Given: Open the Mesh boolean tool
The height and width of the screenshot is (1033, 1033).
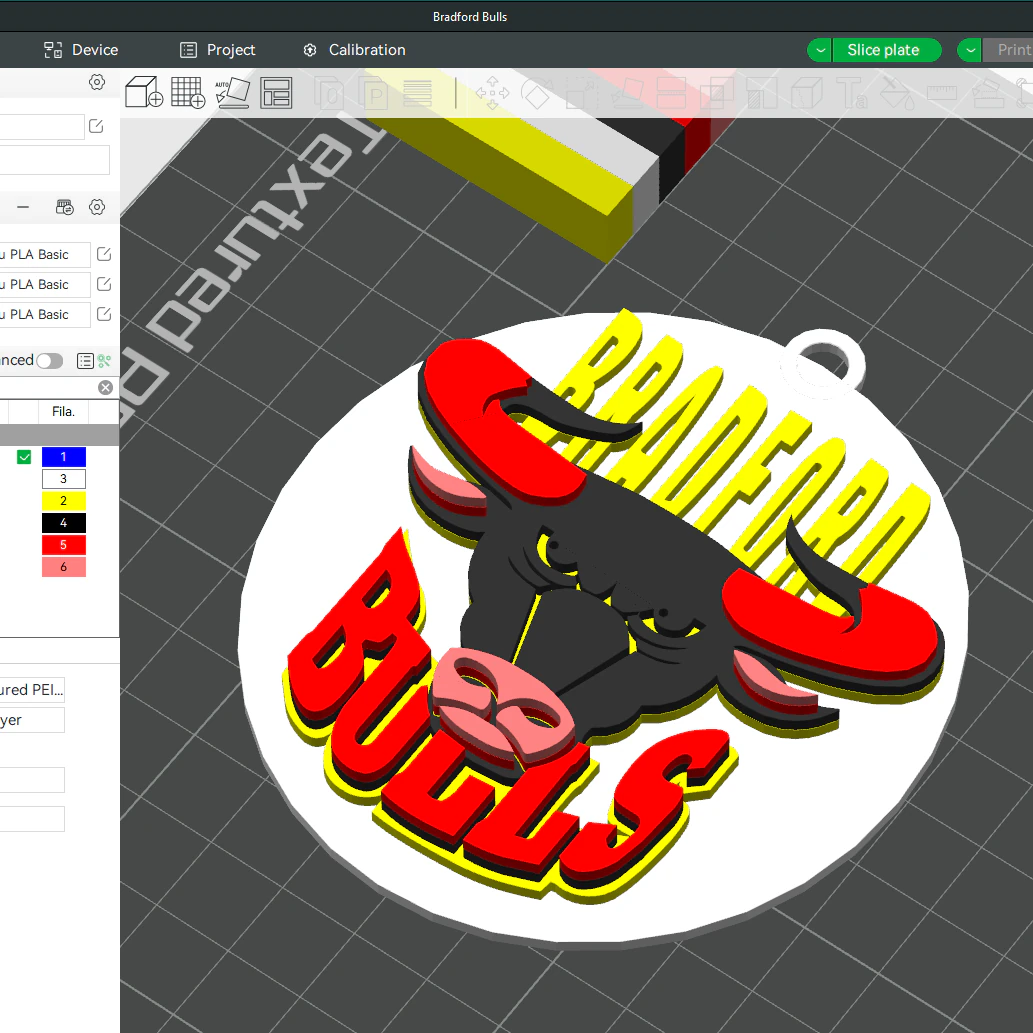Looking at the screenshot, I should (x=717, y=94).
